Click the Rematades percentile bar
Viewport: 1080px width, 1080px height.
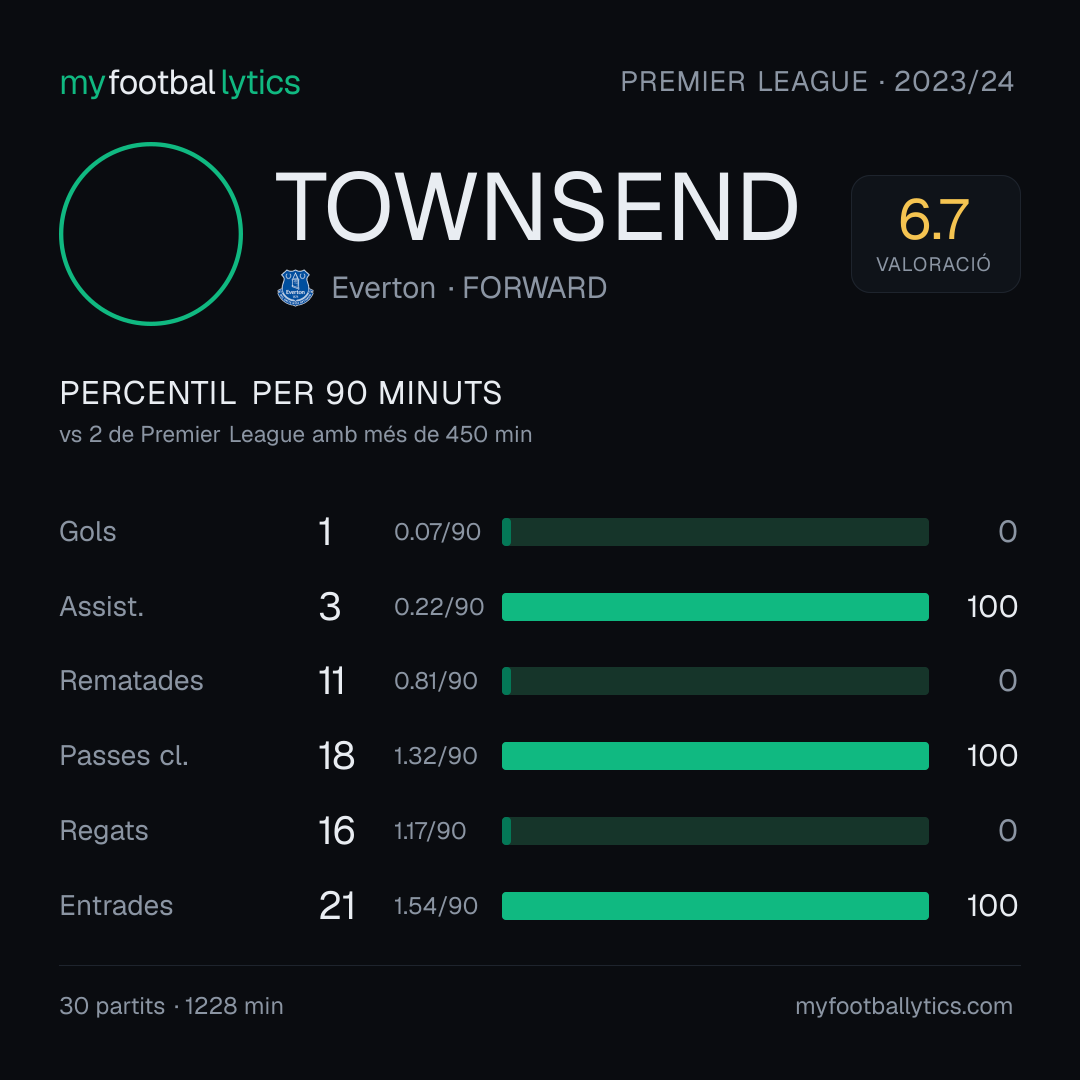[715, 681]
